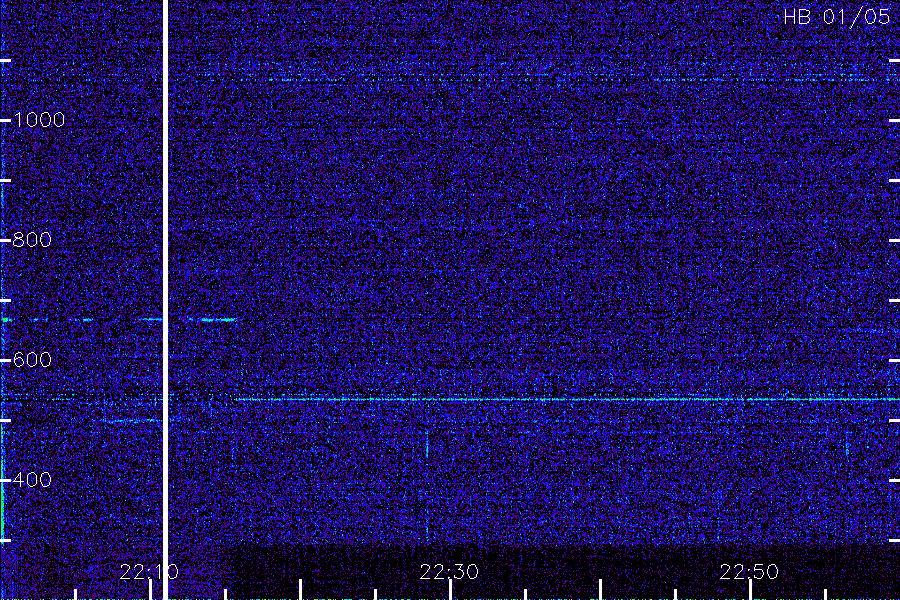Click the 22:50 time axis label
The image size is (900, 600).
[749, 572]
